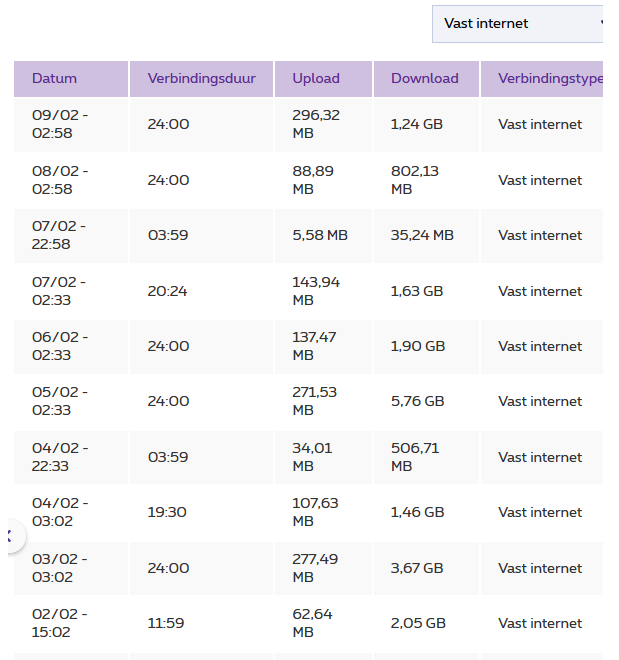The image size is (619, 660).
Task: Open the Vast internet dropdown
Action: point(516,23)
